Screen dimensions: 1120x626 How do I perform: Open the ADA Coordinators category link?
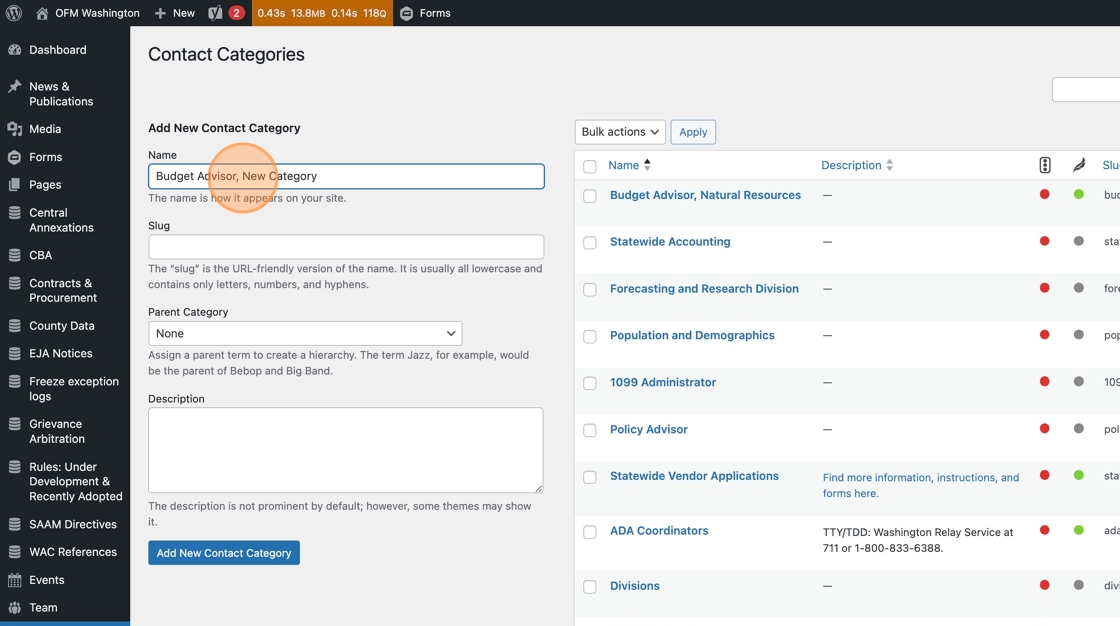coord(659,531)
